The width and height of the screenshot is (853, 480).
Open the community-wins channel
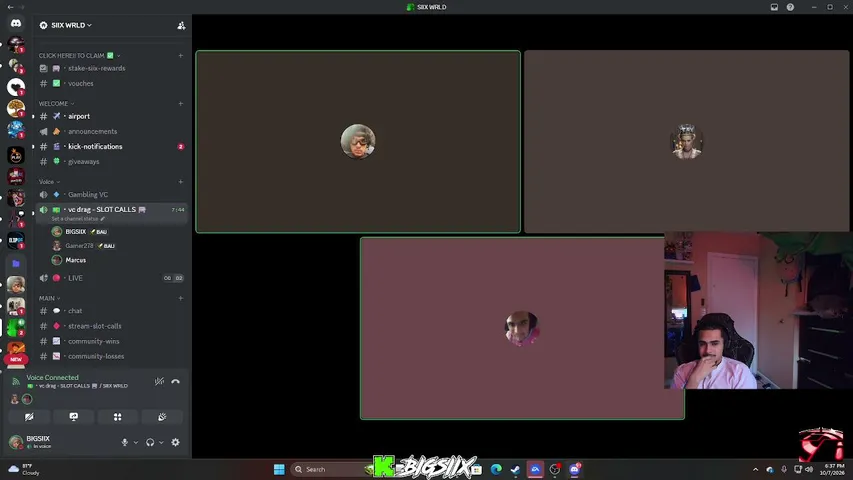[x=112, y=341]
